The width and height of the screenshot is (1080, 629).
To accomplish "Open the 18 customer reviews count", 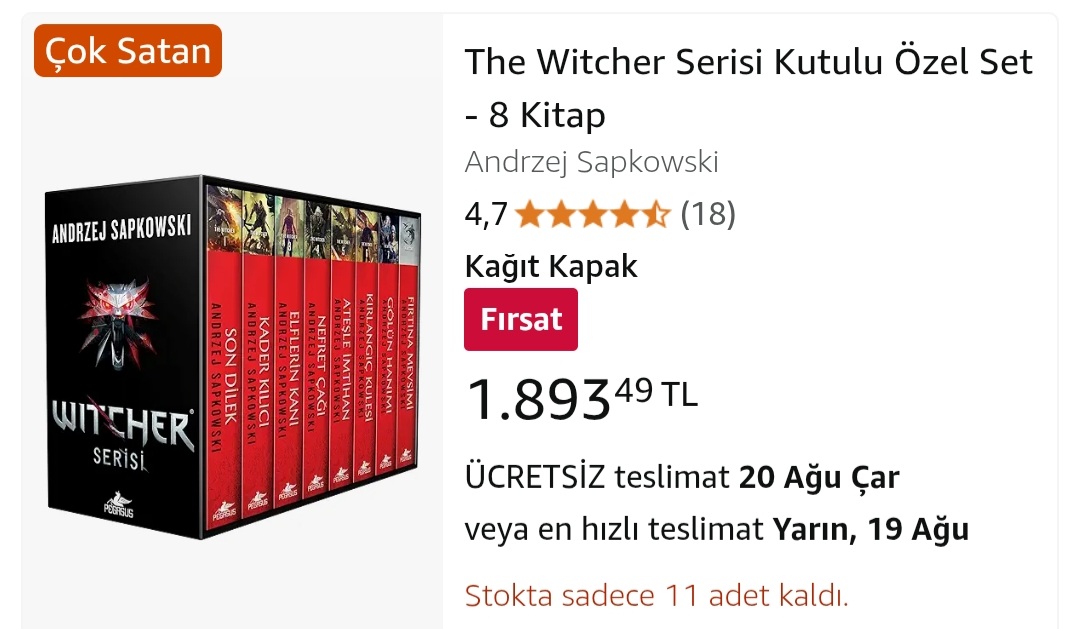I will [x=708, y=214].
